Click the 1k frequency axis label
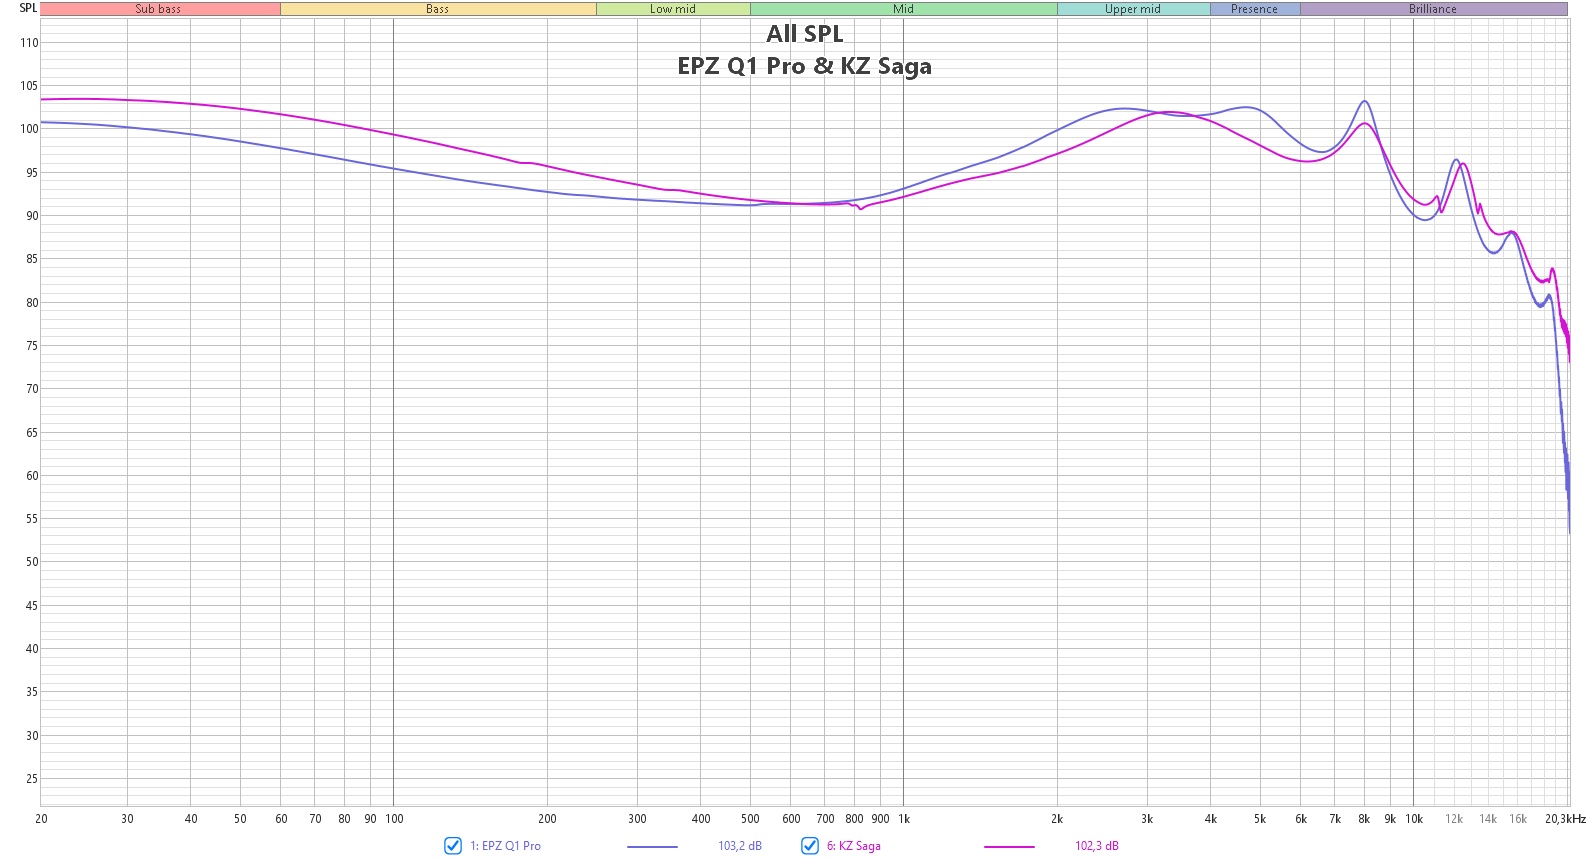 904,819
